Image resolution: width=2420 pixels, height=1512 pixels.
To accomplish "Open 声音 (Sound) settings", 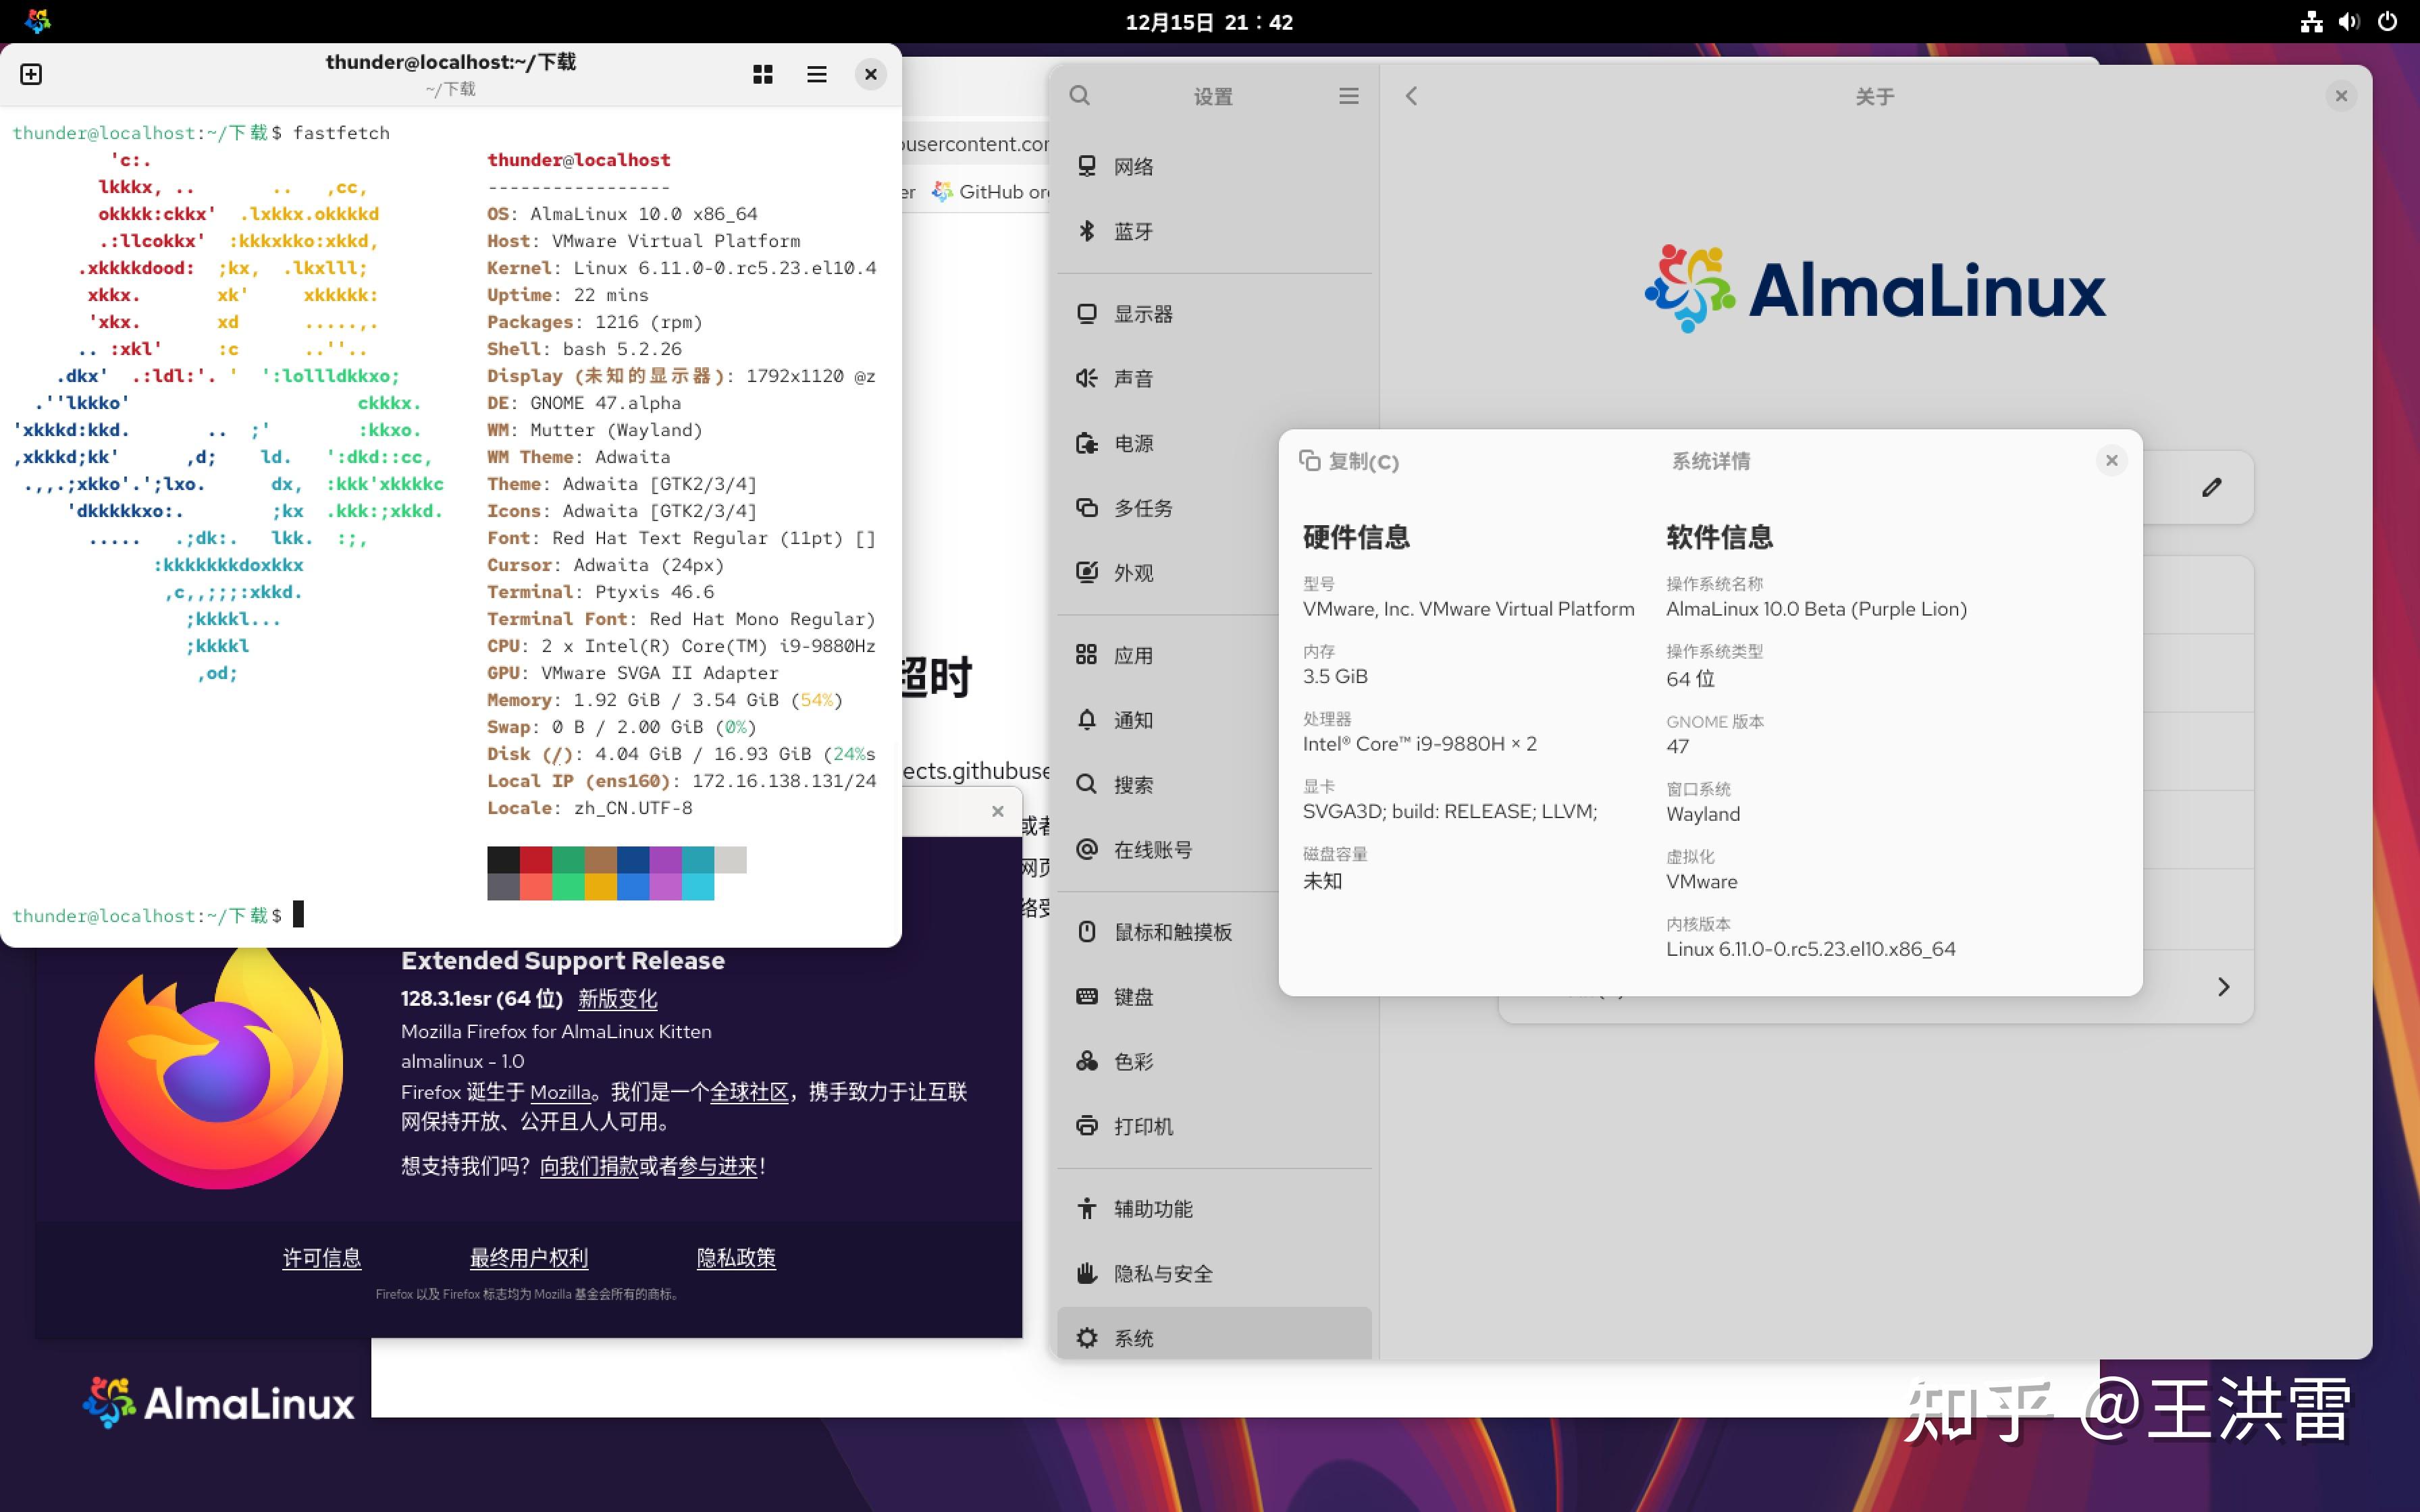I will [x=1132, y=378].
